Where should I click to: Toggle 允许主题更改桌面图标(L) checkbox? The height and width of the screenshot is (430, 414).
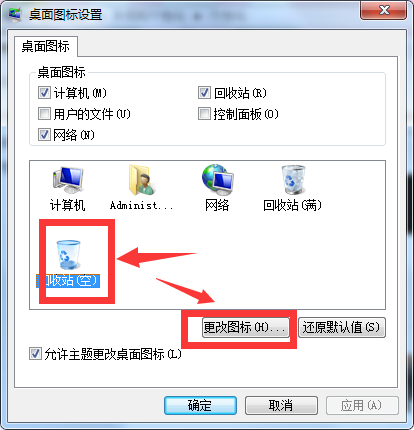35,354
